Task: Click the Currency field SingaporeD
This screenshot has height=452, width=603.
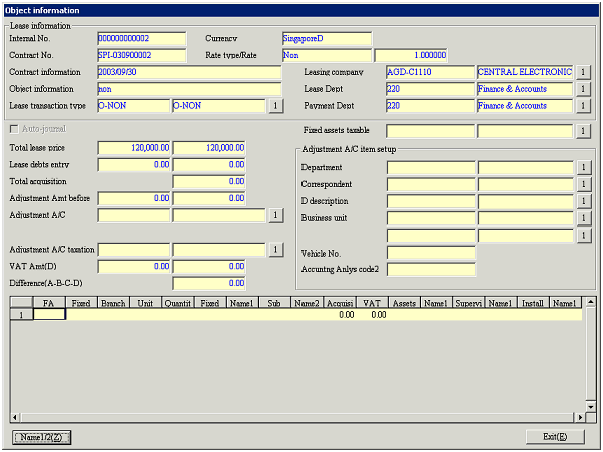Action: pyautogui.click(x=326, y=38)
